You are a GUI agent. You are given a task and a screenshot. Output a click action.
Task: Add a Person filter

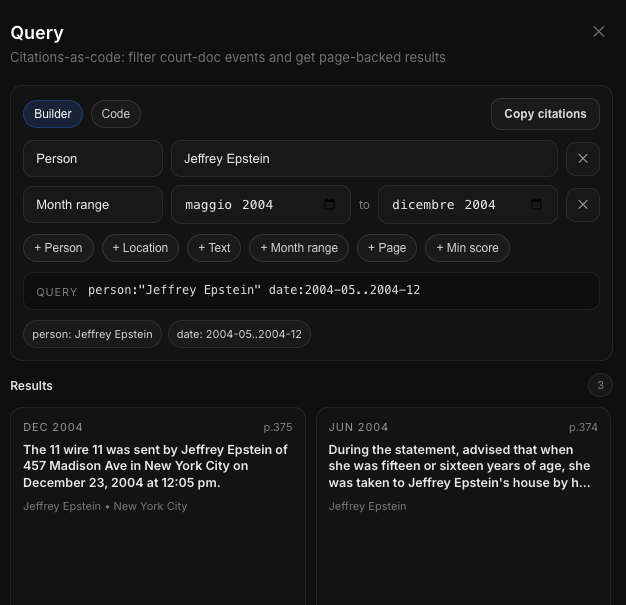point(58,248)
